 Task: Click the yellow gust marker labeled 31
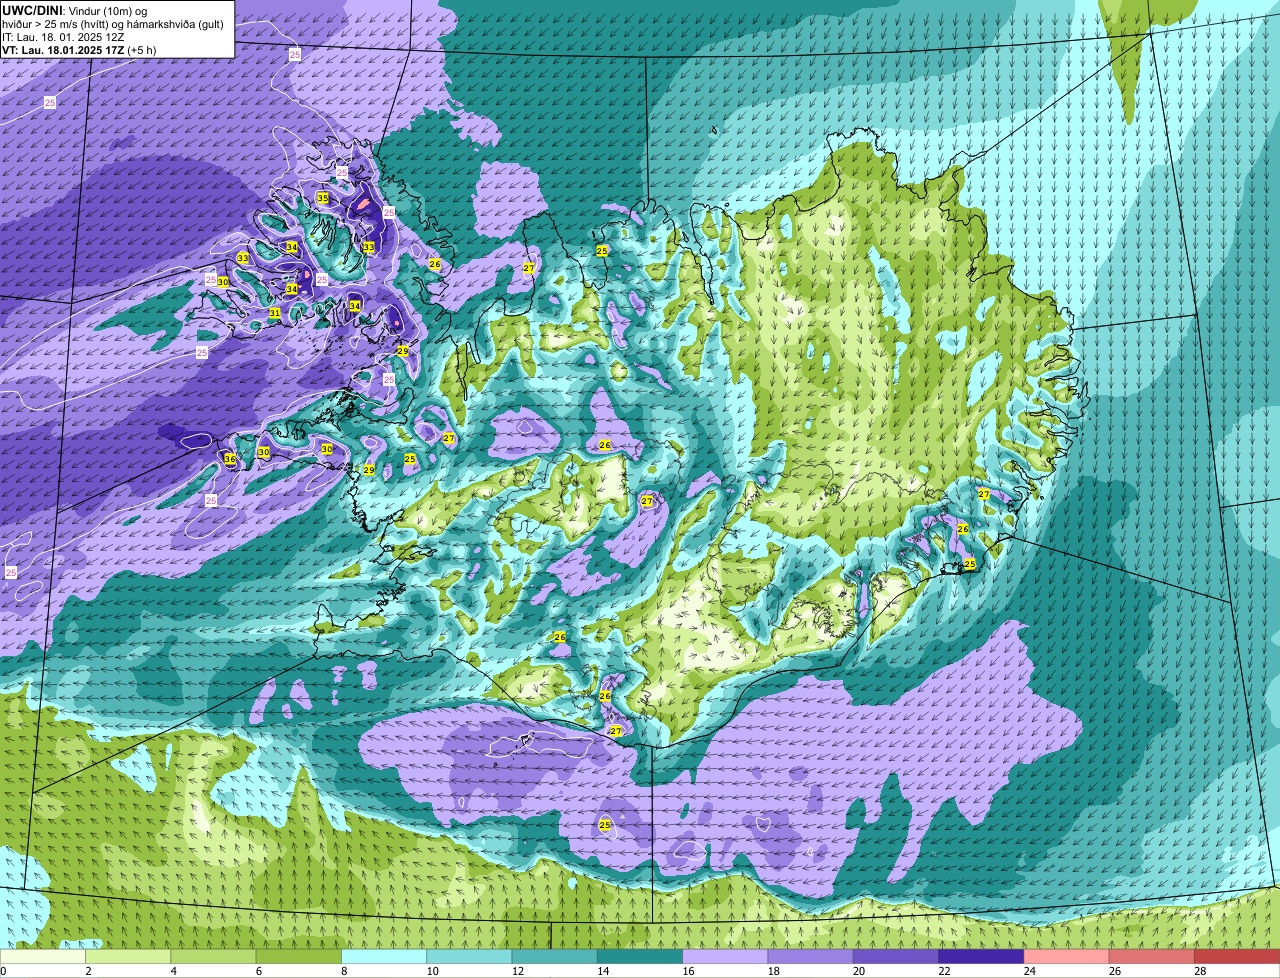(x=275, y=313)
